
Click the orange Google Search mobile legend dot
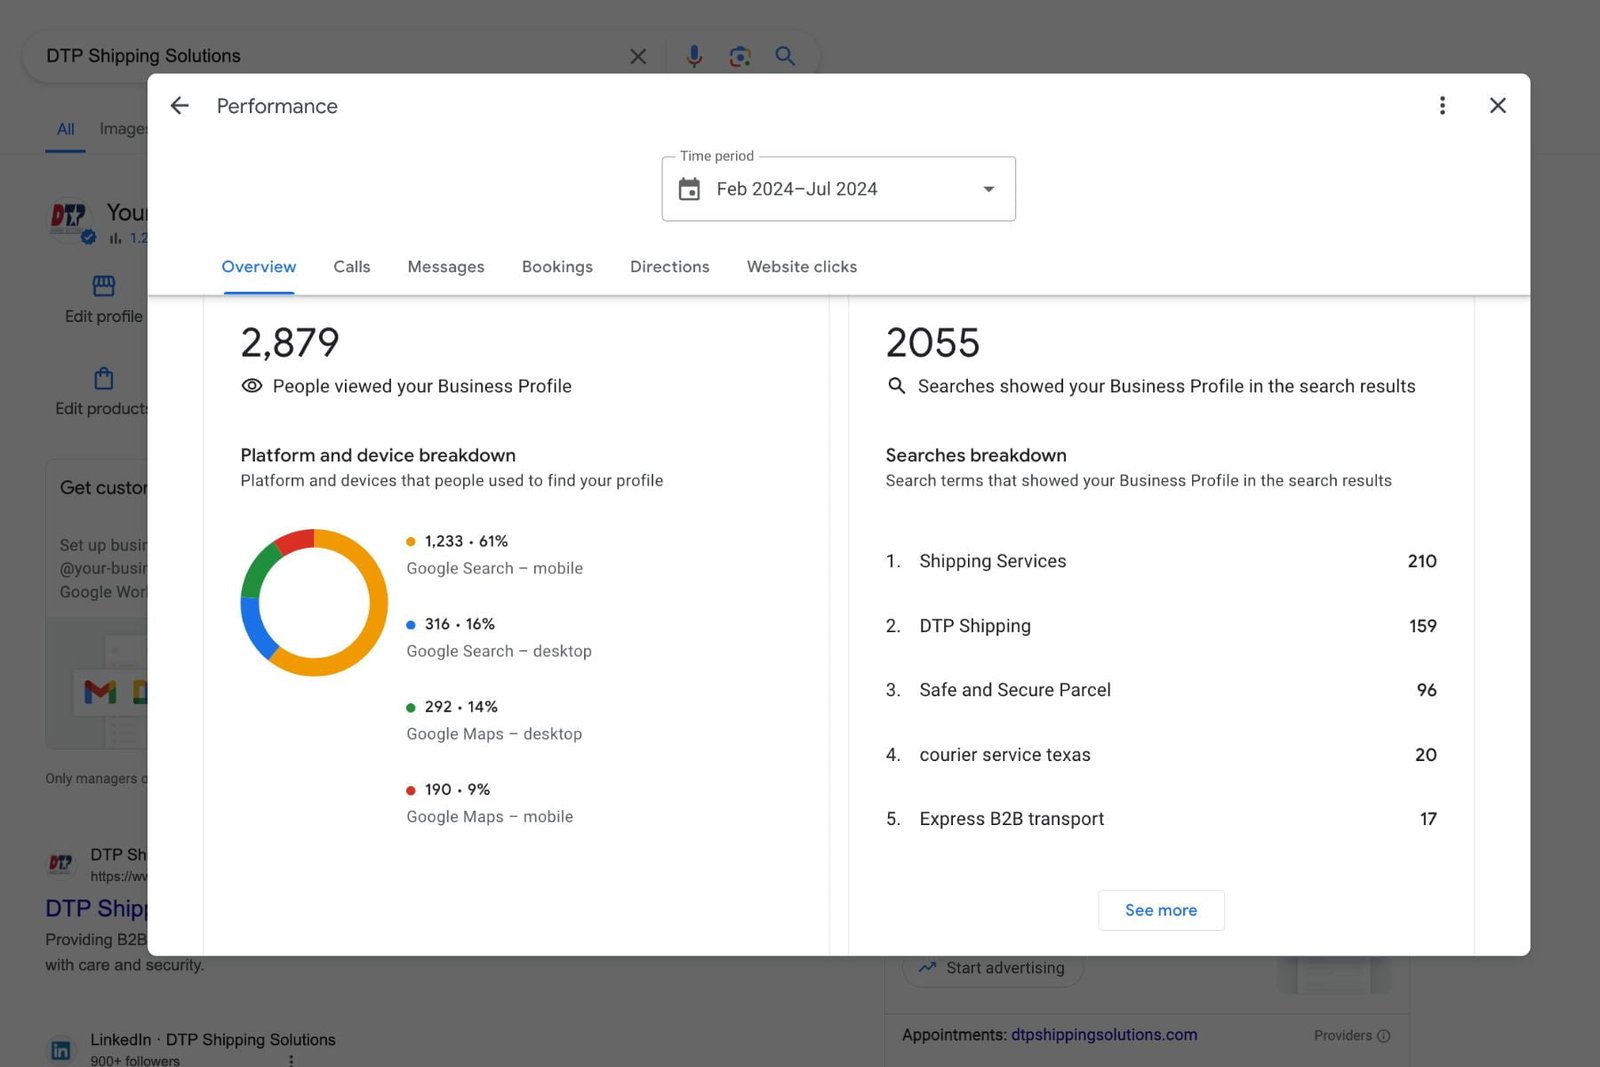(410, 542)
